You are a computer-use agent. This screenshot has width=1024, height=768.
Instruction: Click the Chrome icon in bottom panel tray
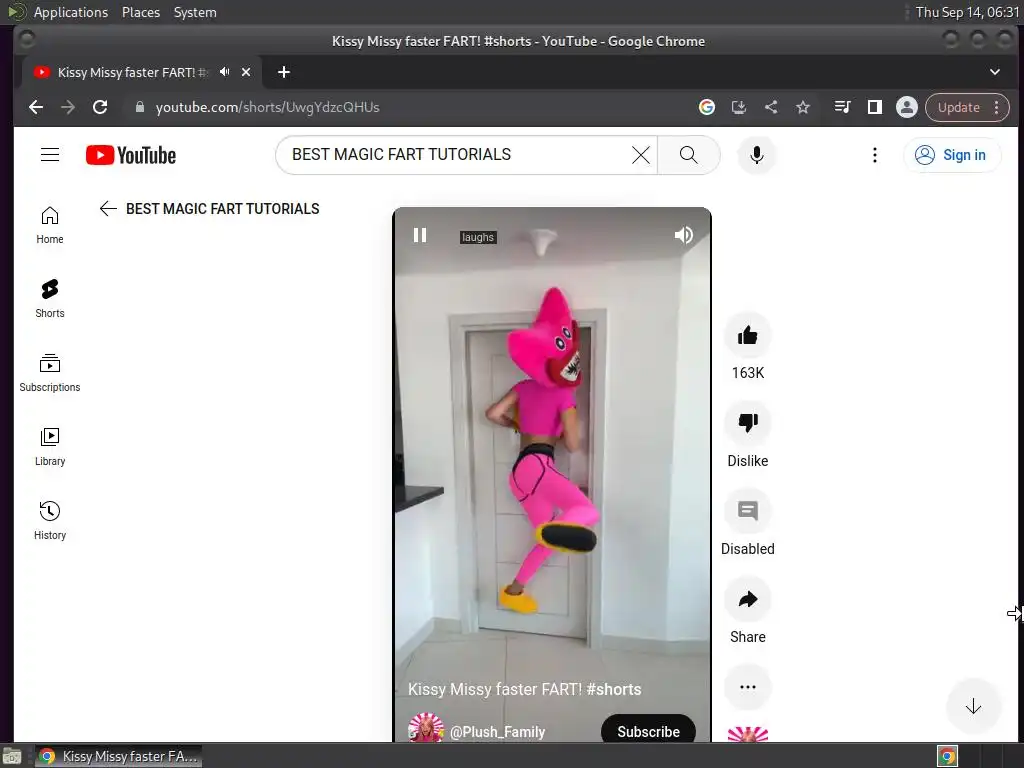[947, 756]
